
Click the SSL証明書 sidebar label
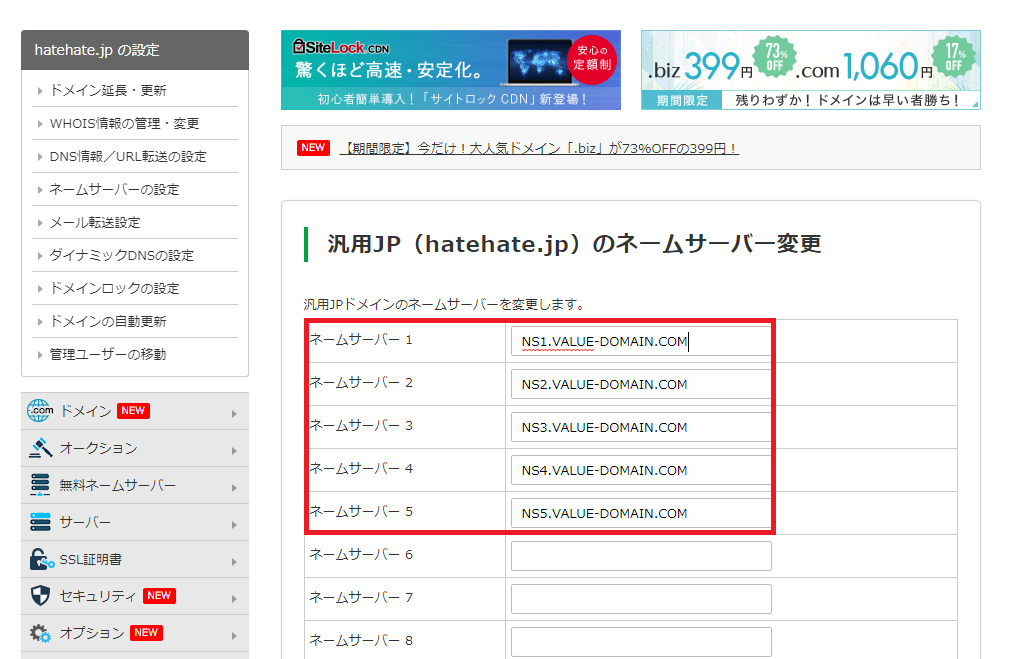pyautogui.click(x=91, y=559)
